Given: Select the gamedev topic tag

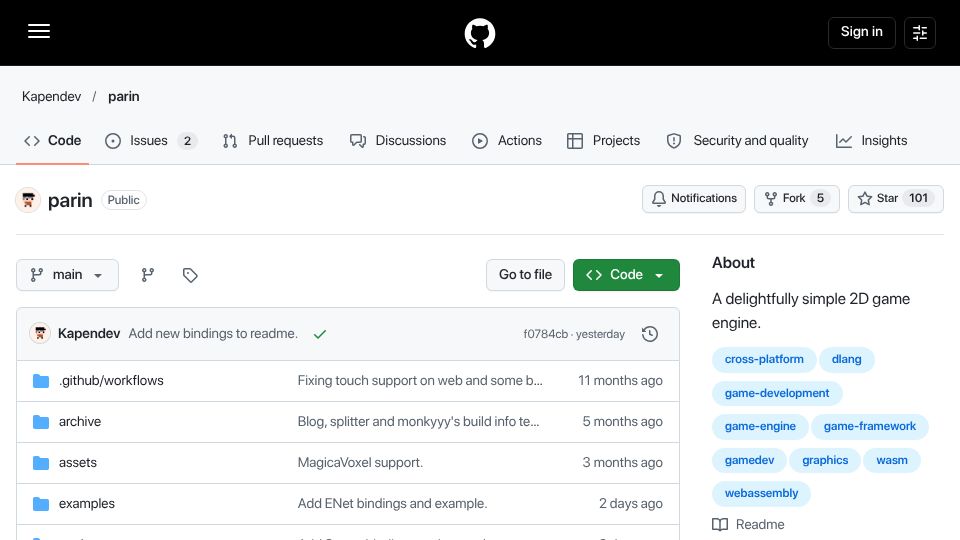Looking at the screenshot, I should click(x=749, y=460).
